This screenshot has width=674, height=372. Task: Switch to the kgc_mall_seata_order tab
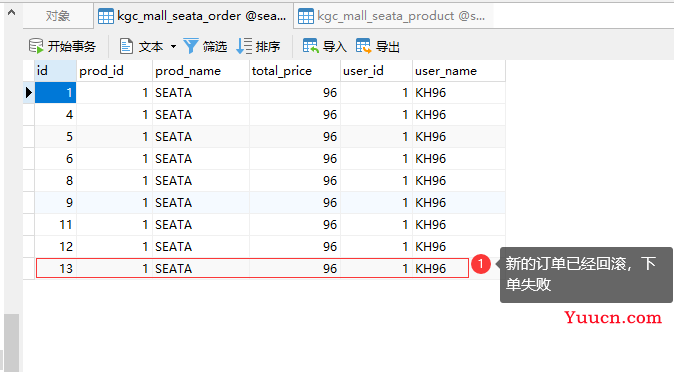pos(193,16)
